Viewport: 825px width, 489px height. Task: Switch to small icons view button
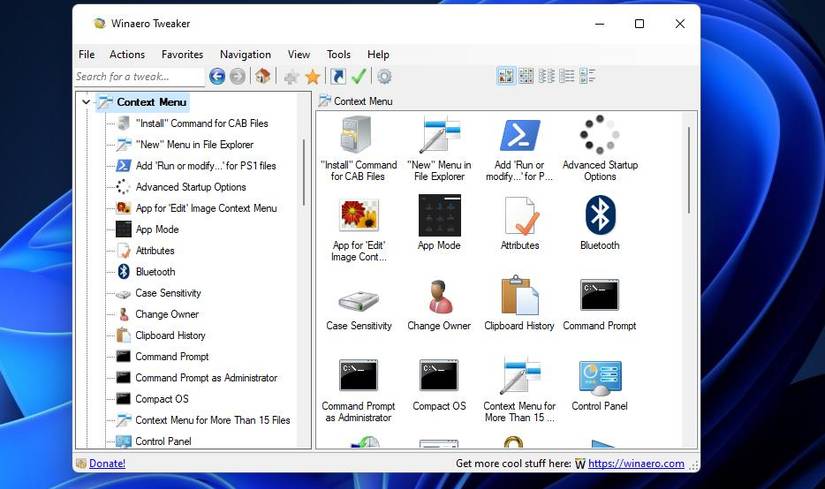point(526,76)
